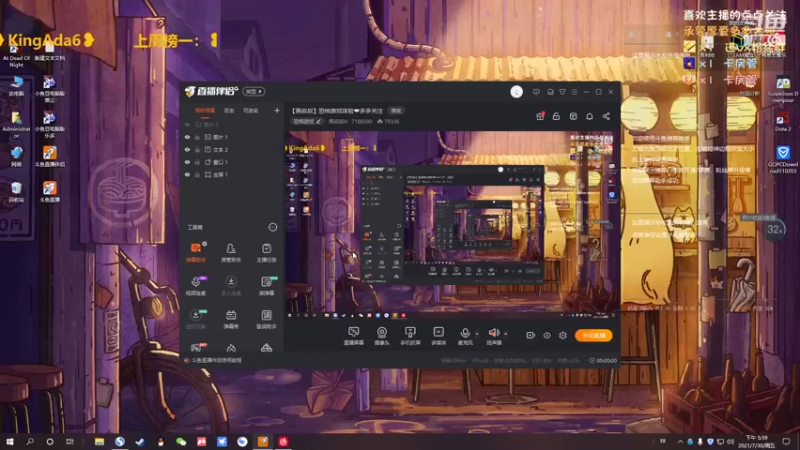Lock the 图片 1 source layer

coord(197,137)
